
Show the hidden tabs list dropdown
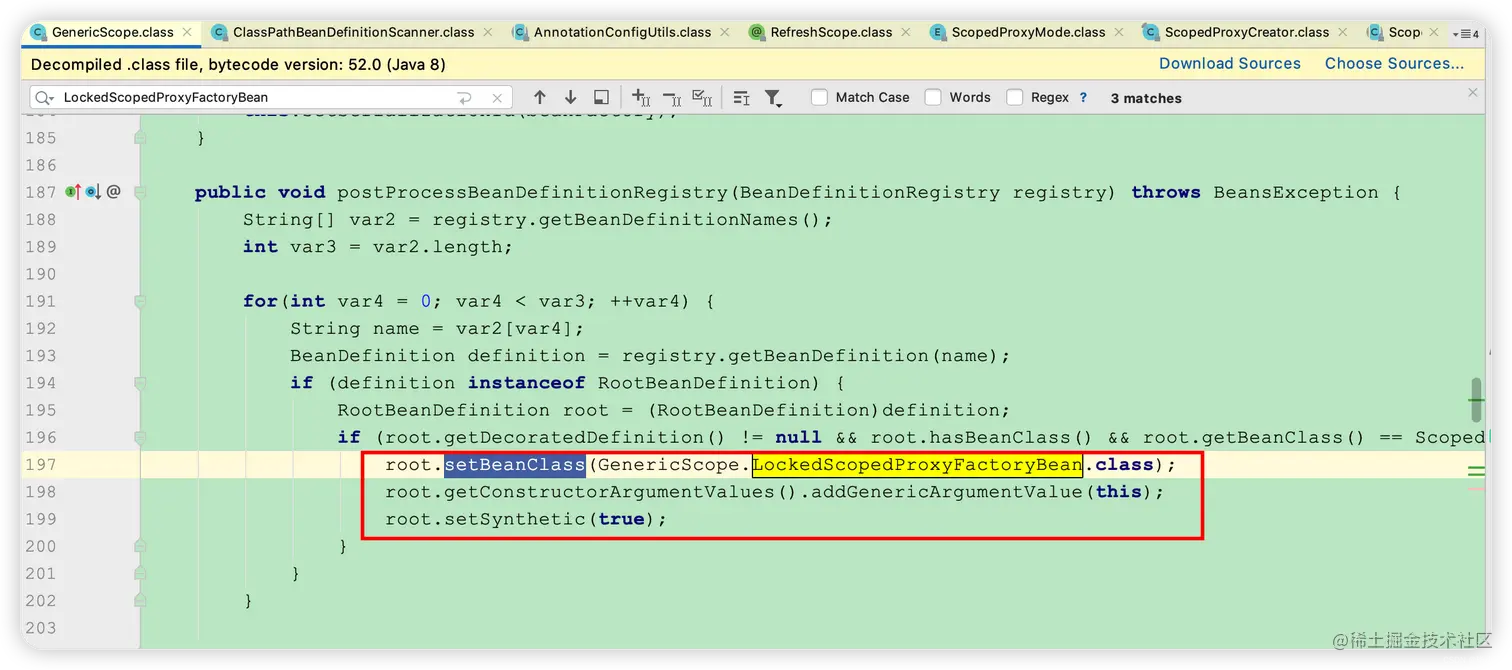point(1468,33)
